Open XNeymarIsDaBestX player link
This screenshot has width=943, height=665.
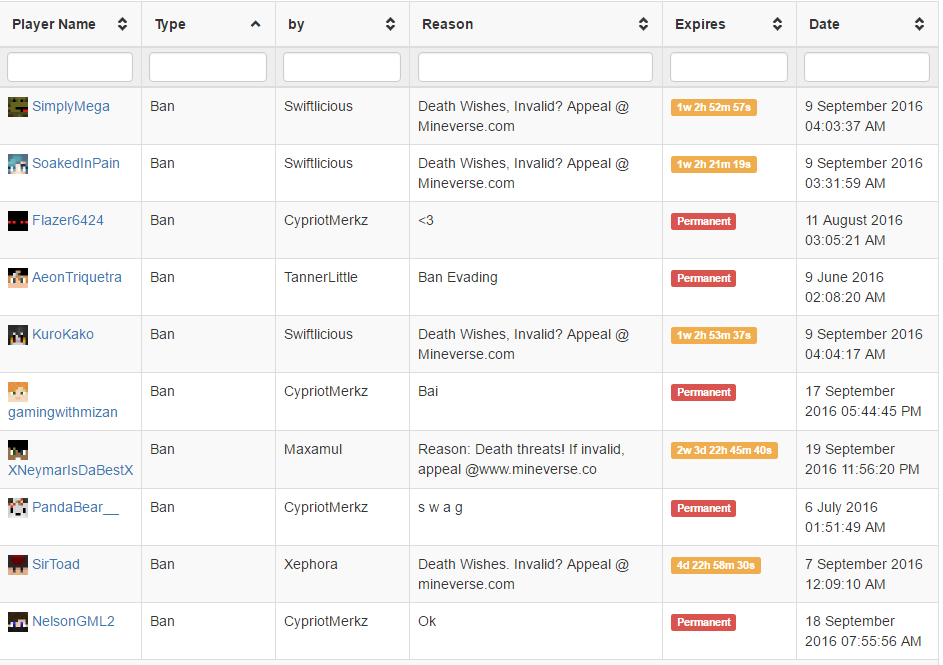click(x=70, y=469)
